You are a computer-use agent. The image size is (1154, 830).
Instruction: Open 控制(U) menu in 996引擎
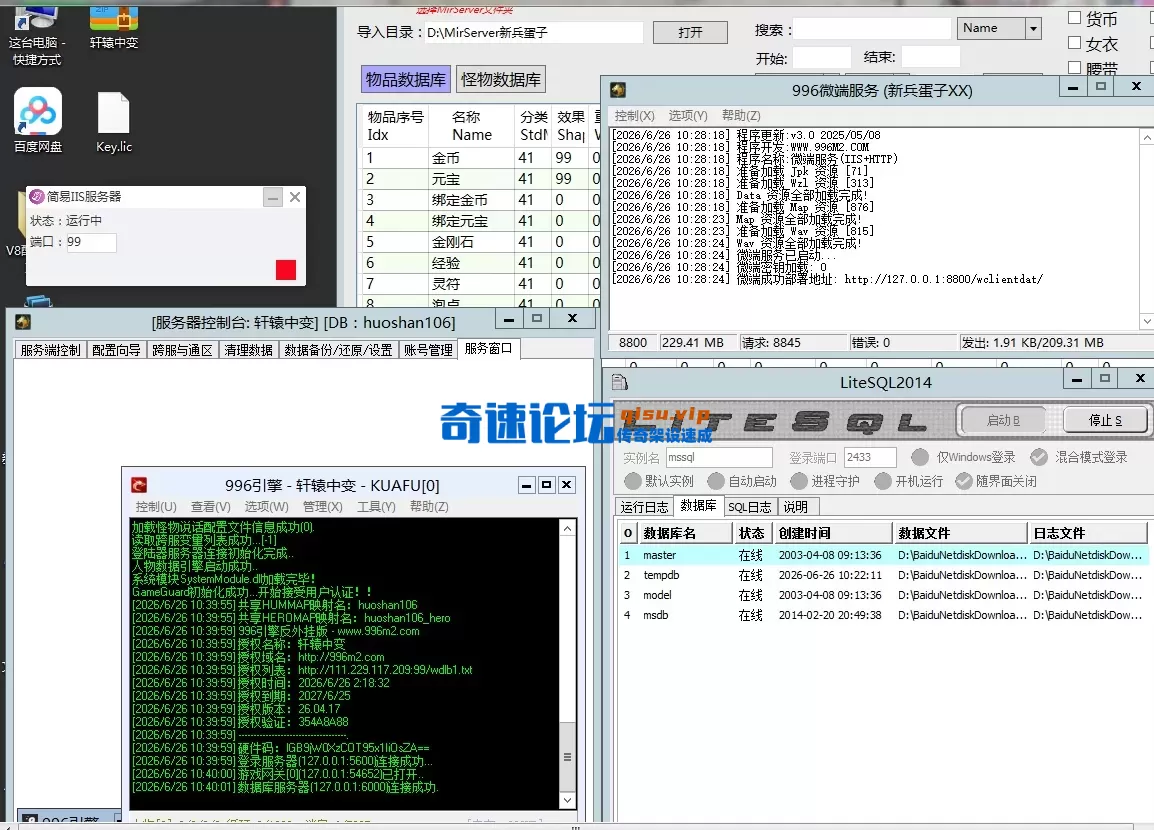156,506
